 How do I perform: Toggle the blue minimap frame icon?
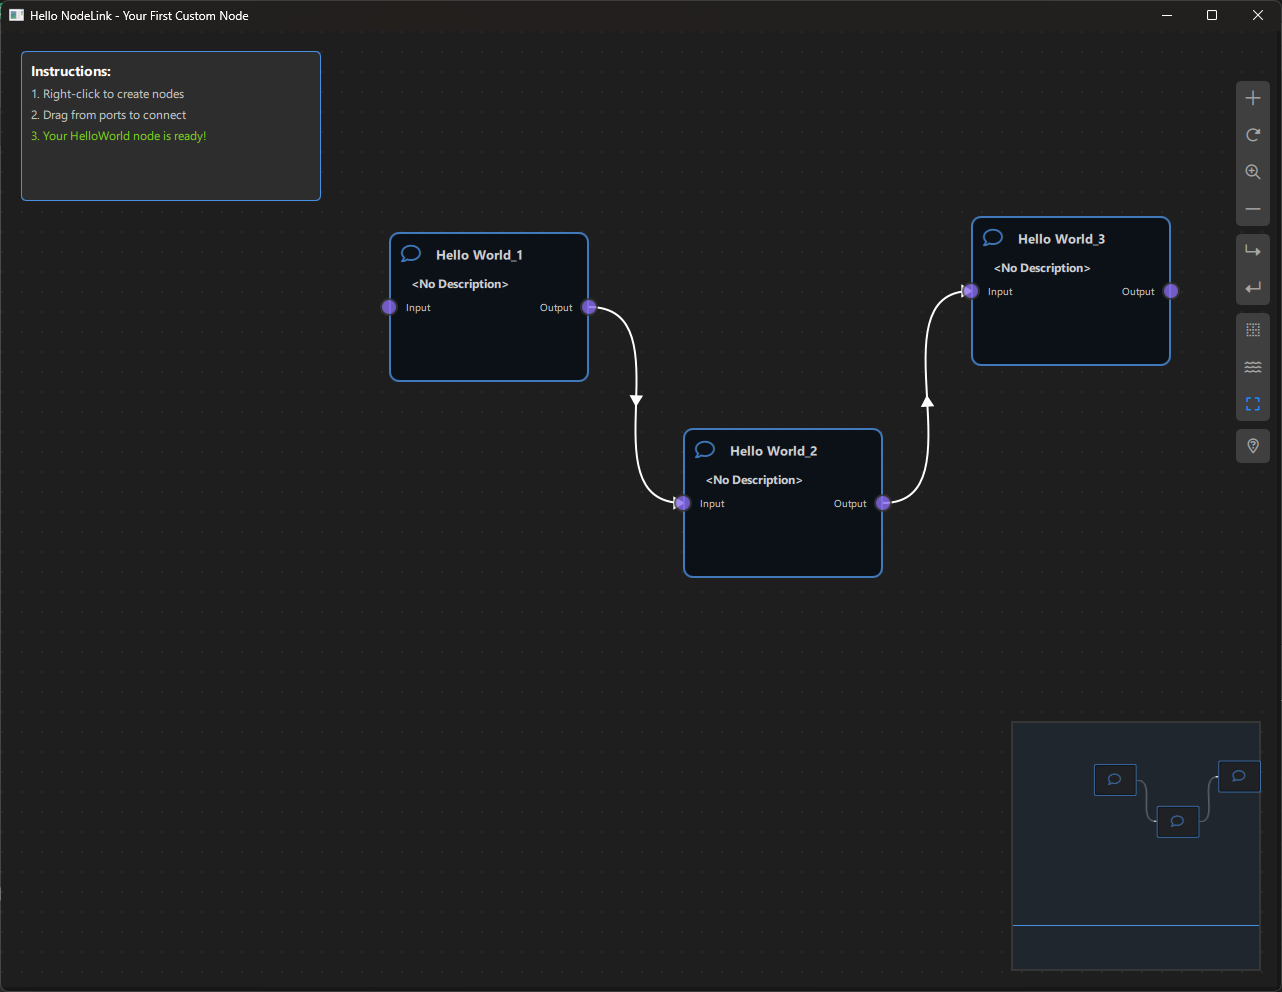1253,404
